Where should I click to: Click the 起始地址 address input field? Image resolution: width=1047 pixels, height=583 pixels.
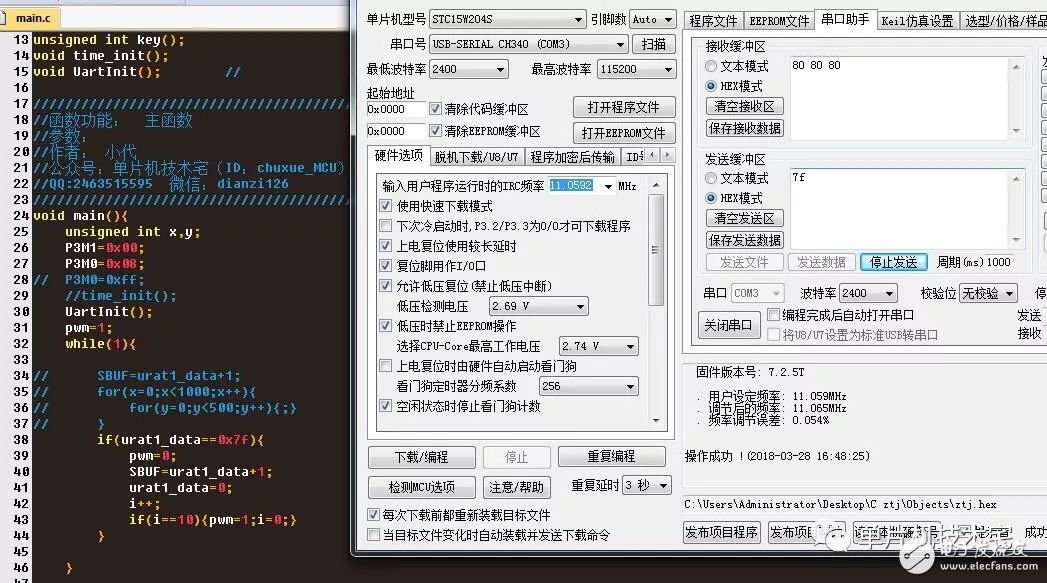(x=399, y=110)
